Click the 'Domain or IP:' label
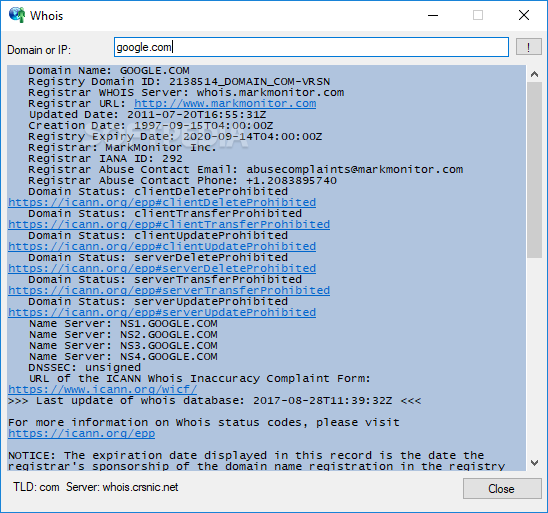 pos(39,50)
